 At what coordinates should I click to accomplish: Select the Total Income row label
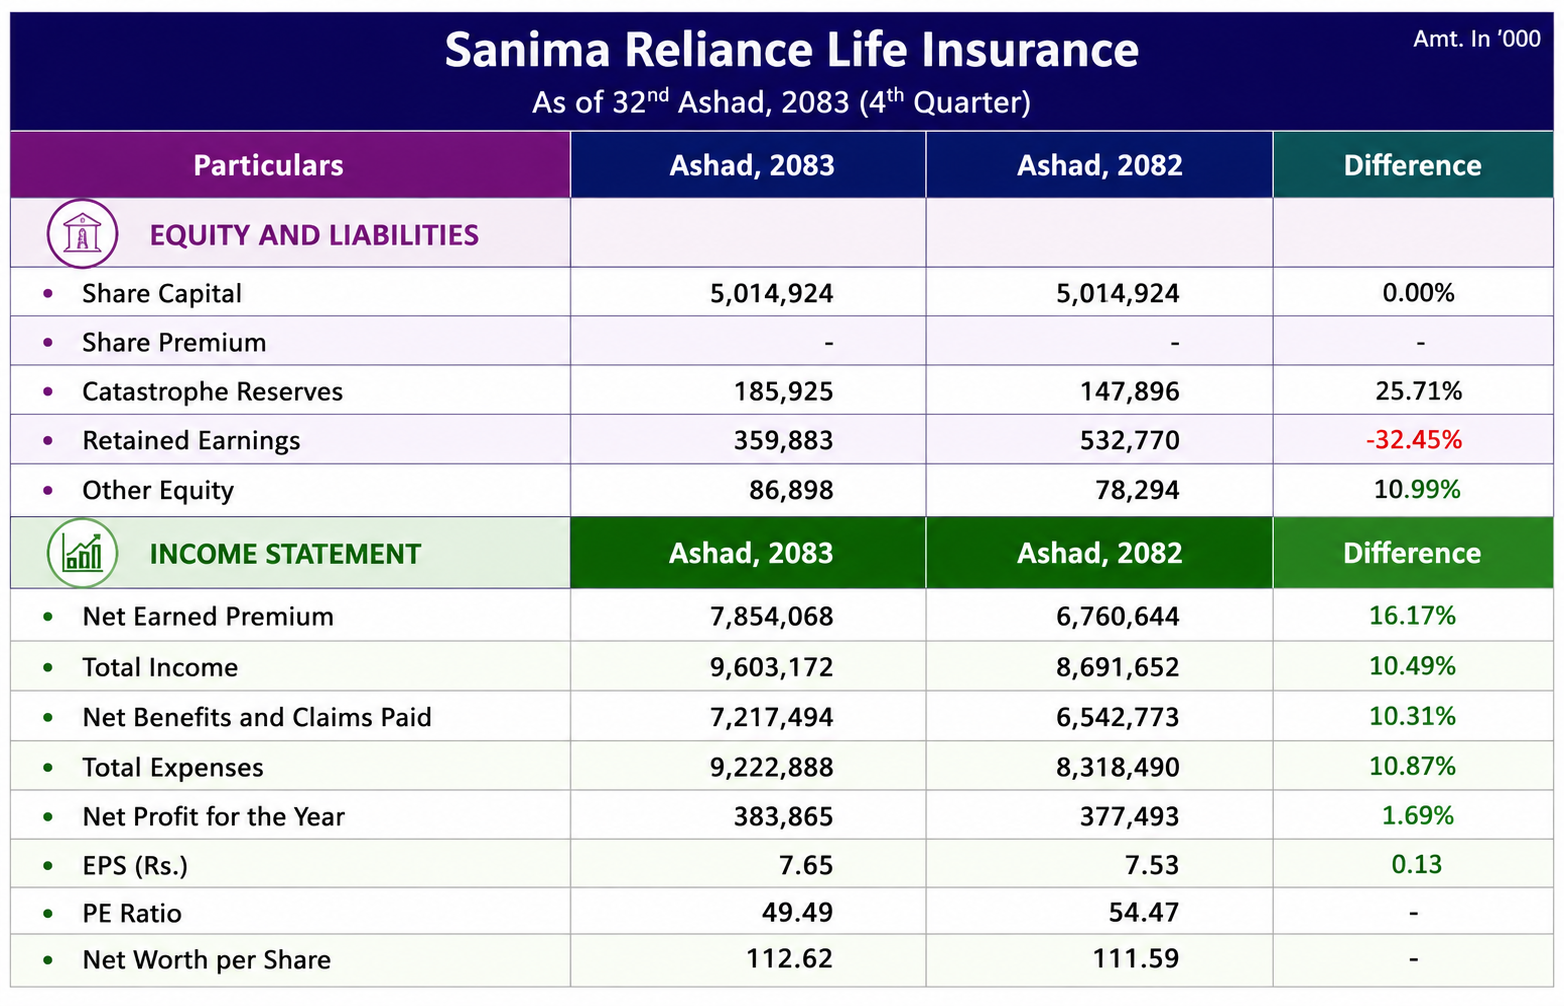(160, 667)
